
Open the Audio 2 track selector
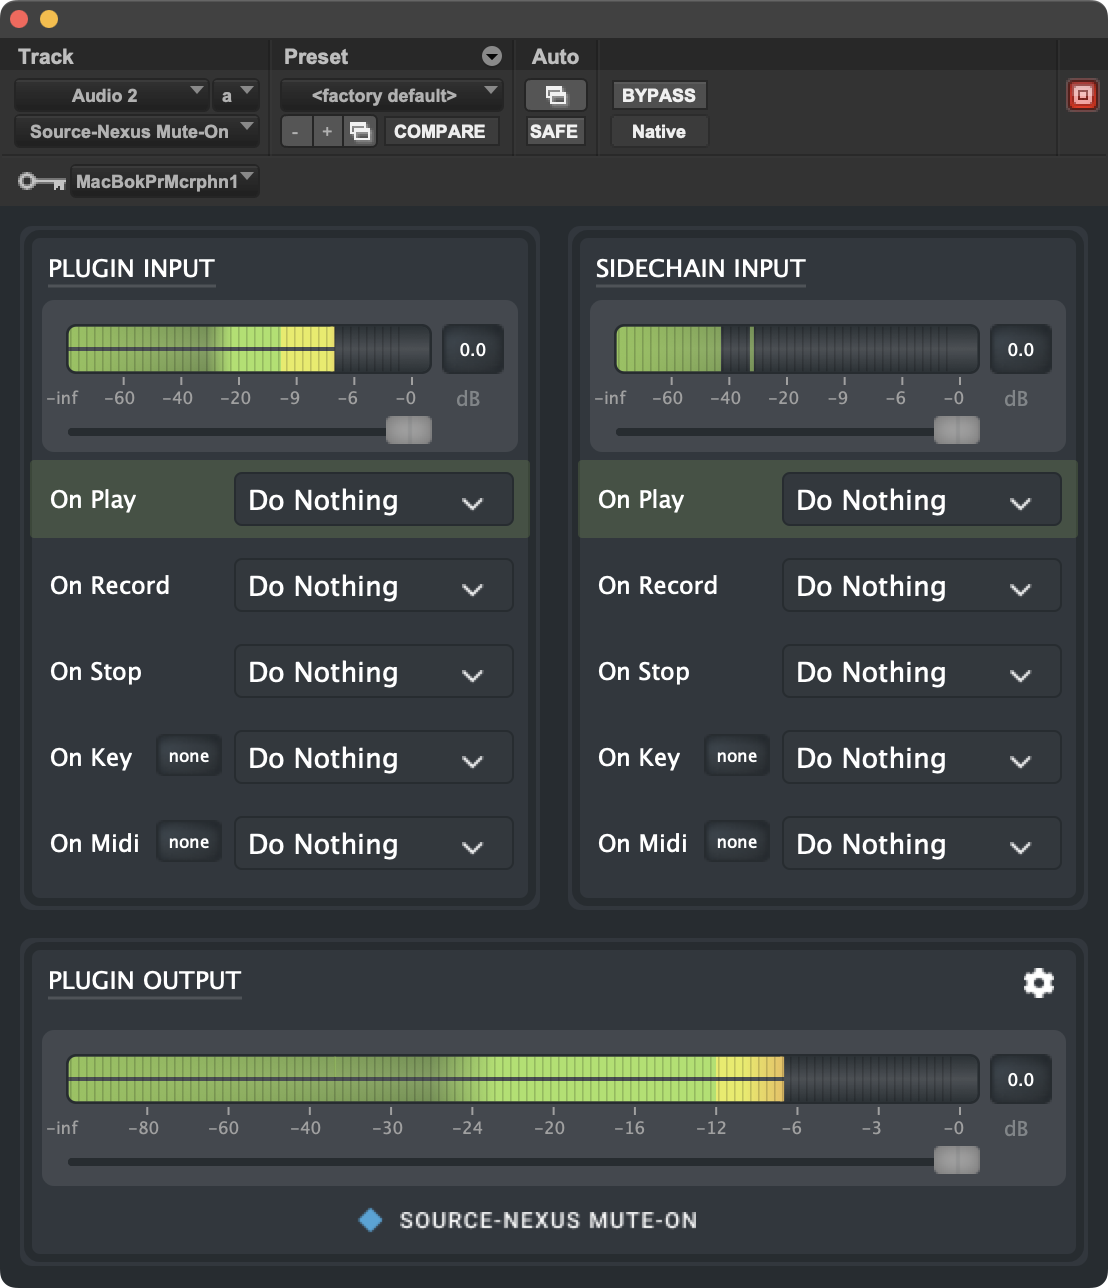111,96
